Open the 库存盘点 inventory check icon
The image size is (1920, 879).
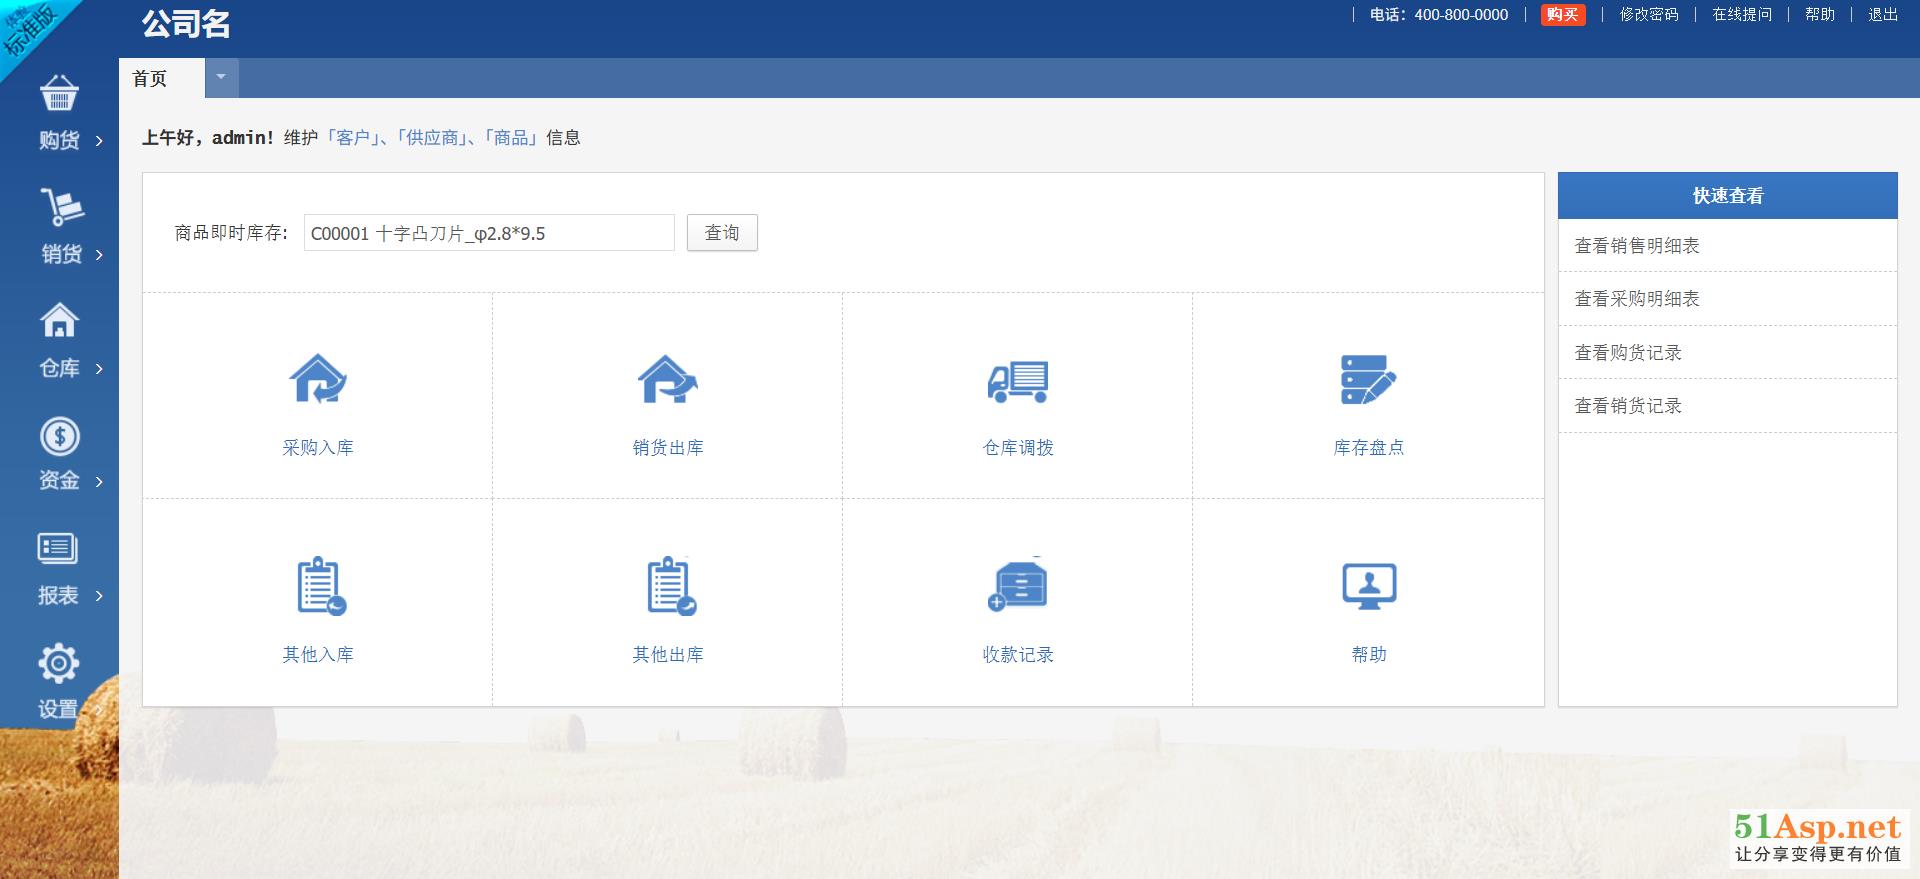coord(1368,380)
